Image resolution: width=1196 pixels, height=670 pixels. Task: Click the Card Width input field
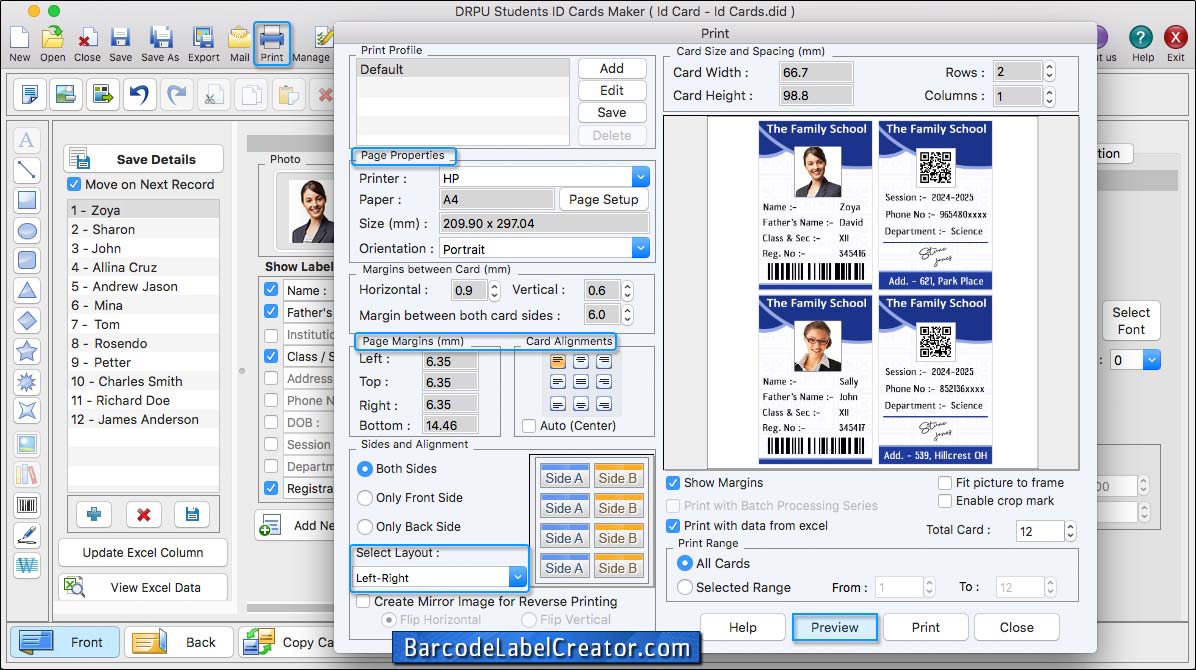point(815,72)
